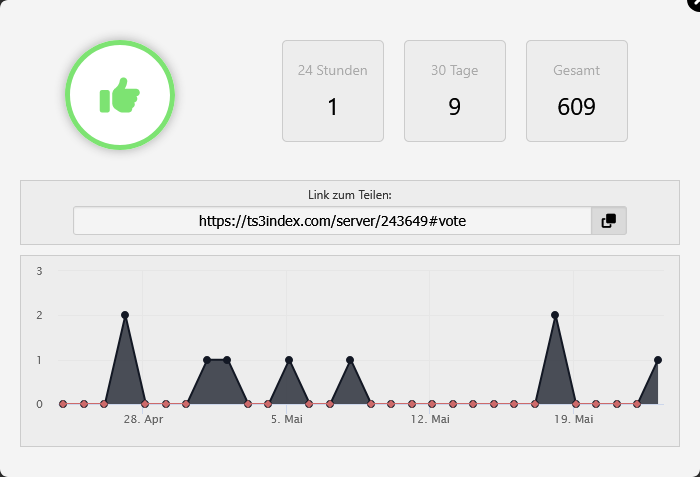Select the data point with value 1 at 5. Mai

point(289,360)
